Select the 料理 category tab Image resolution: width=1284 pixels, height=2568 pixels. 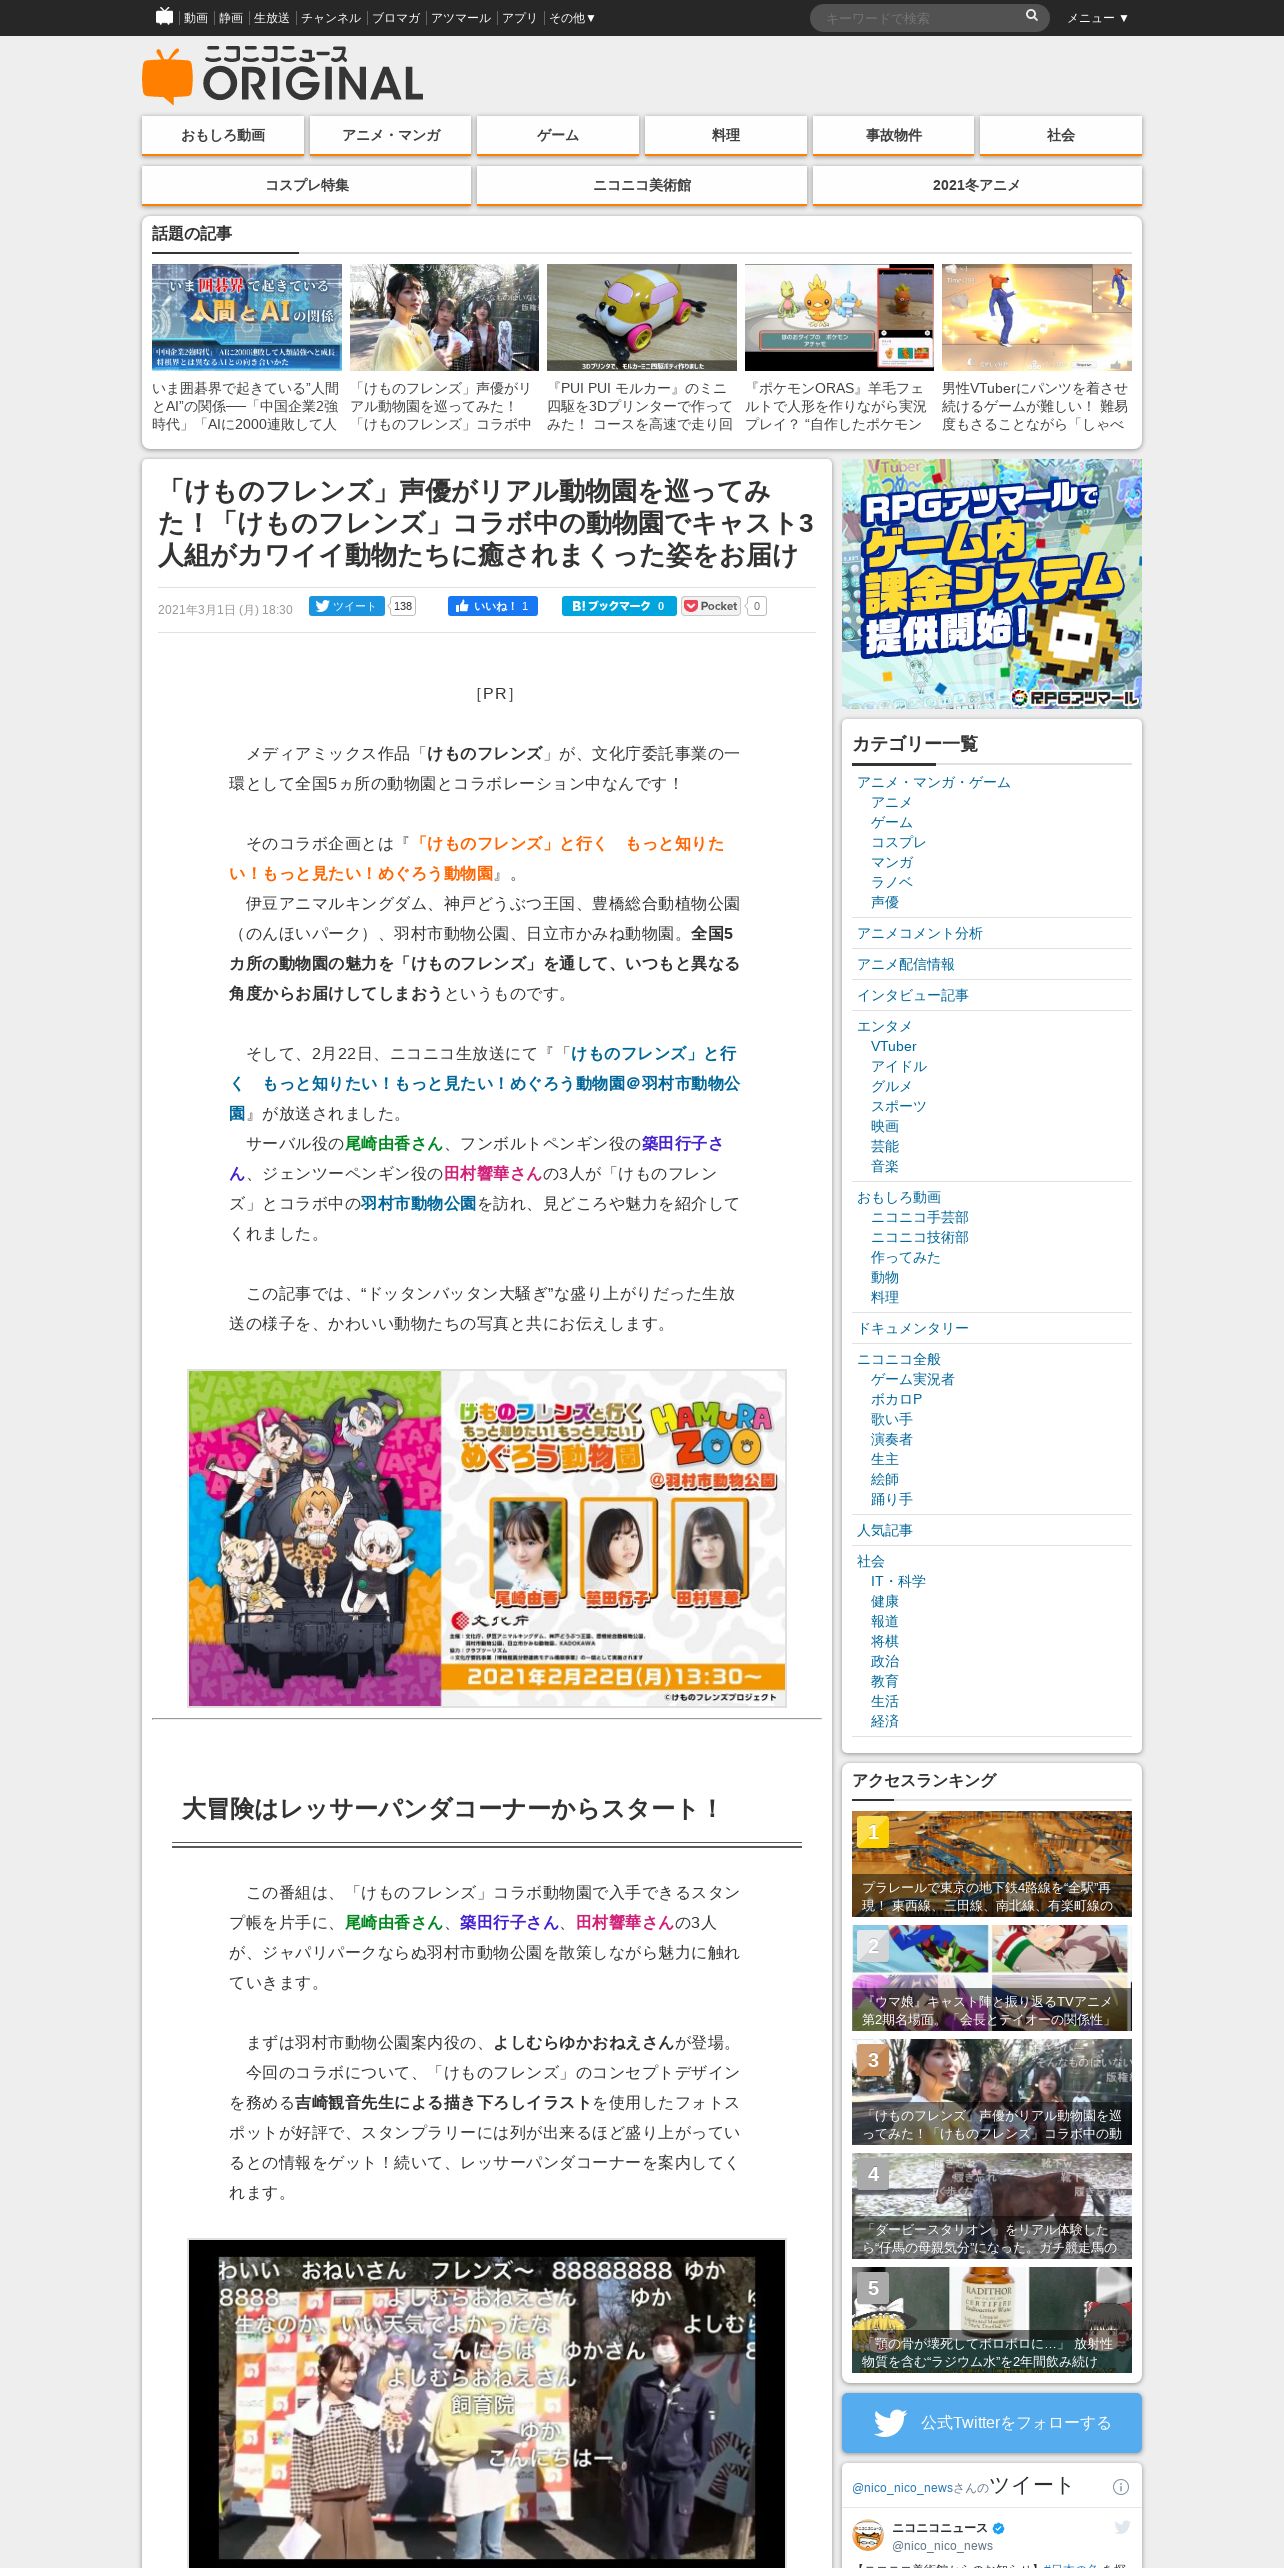pyautogui.click(x=726, y=135)
